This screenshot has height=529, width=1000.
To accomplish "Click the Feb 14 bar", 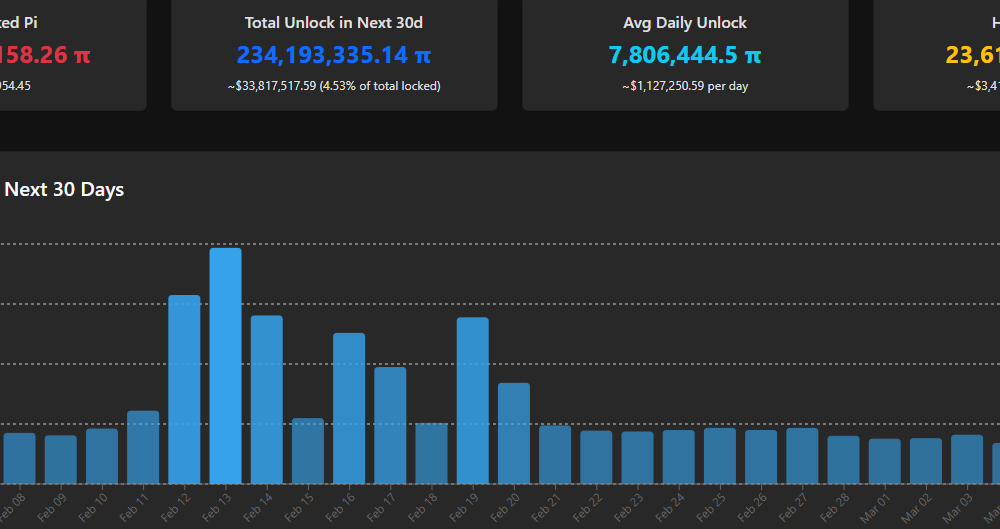I will (x=266, y=400).
